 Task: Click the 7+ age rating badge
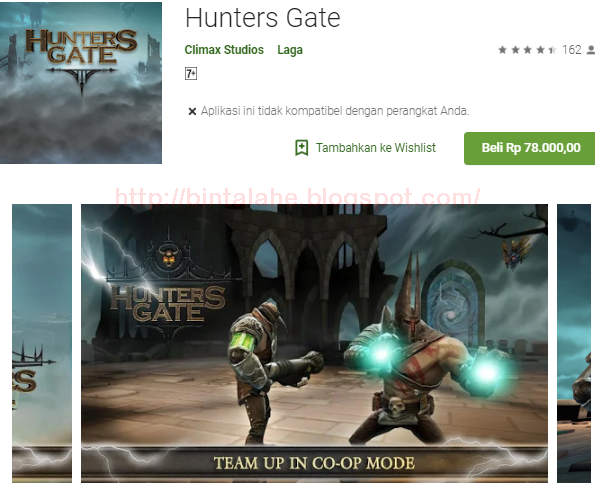pos(191,74)
